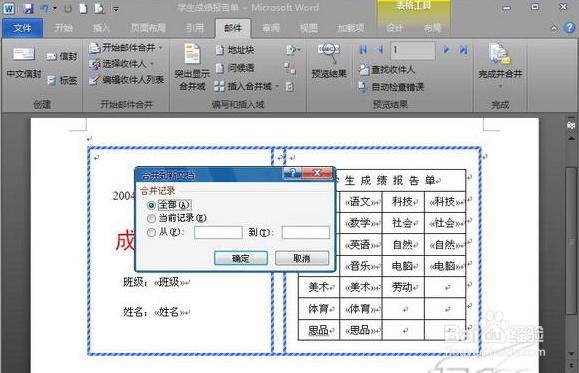Close the 合并到新文档 dialog
Viewport: 579px width, 373px height.
point(316,172)
